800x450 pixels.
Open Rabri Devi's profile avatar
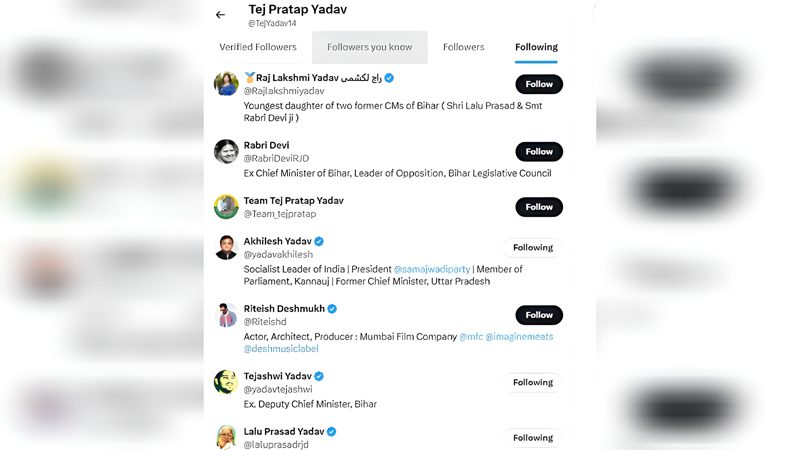pos(226,151)
